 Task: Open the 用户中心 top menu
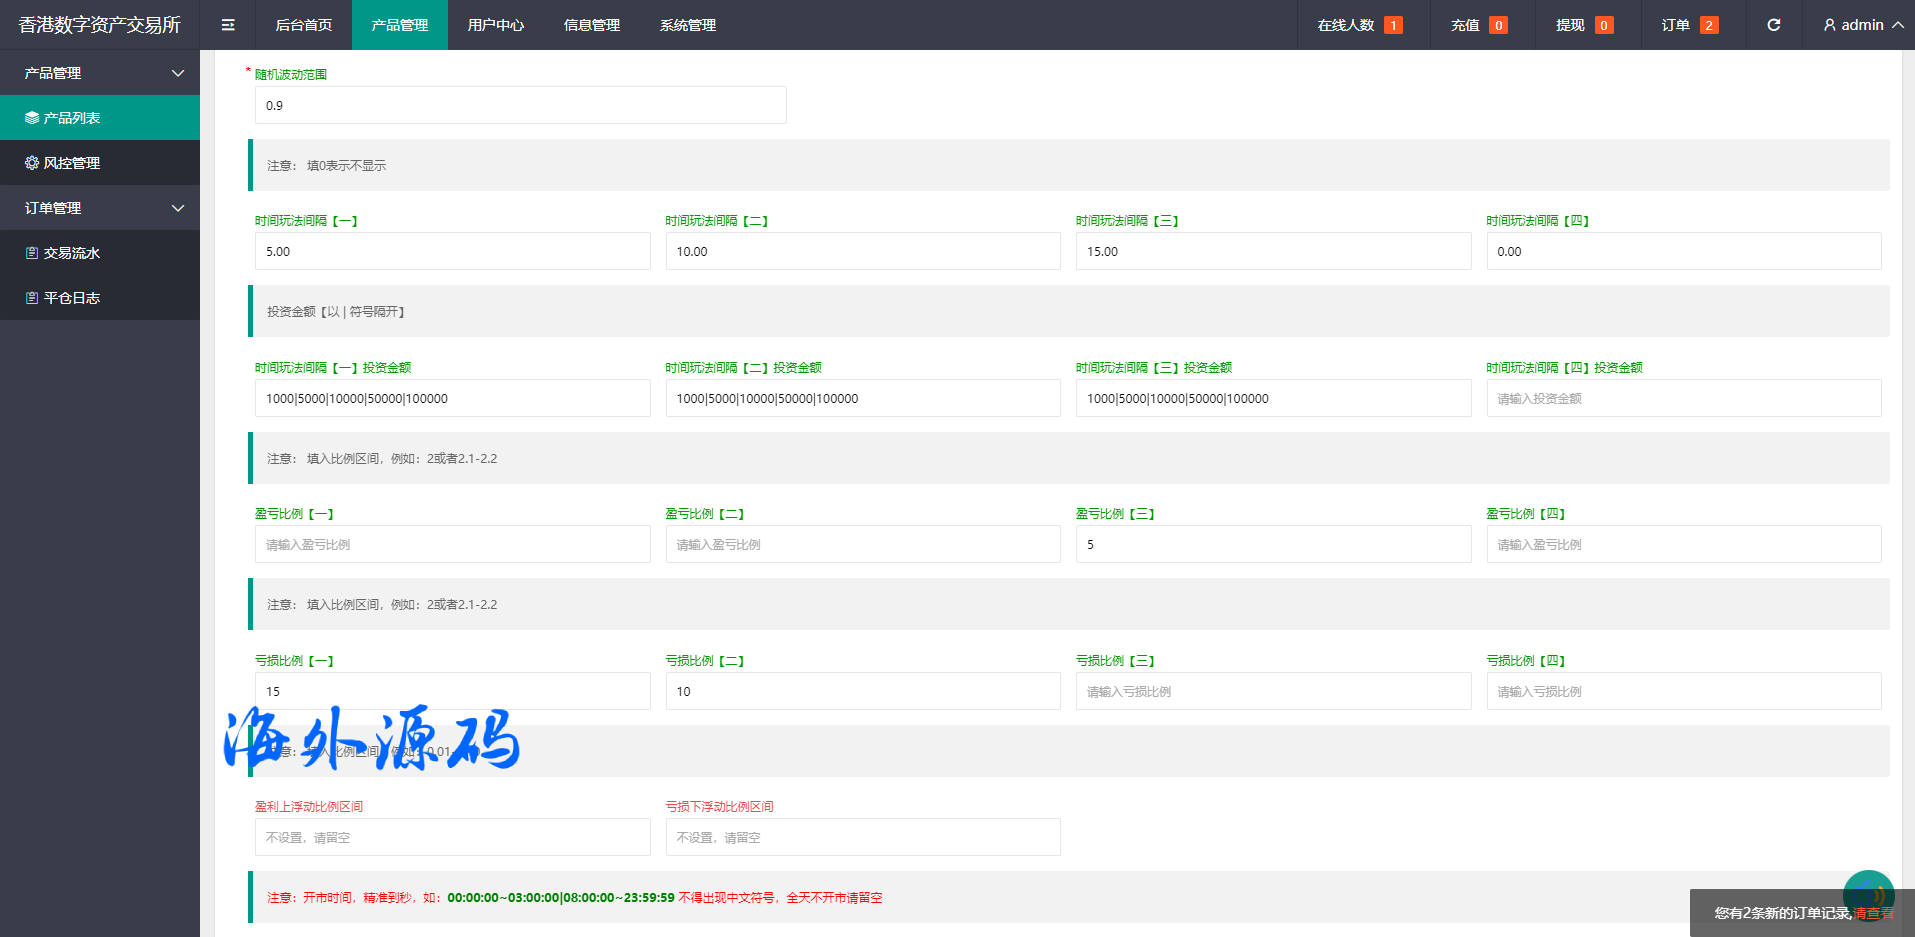pos(495,25)
